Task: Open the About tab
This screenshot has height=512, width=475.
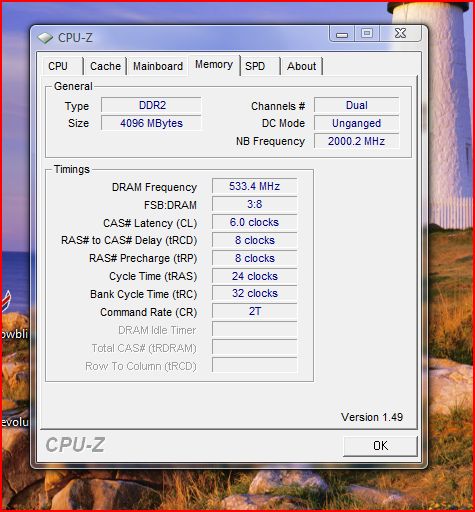Action: 302,66
